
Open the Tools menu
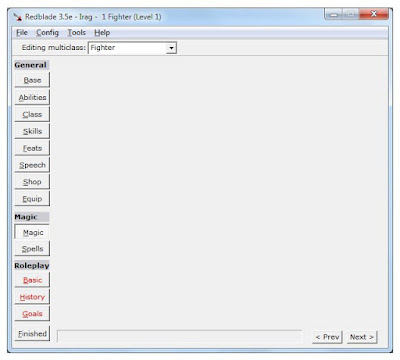point(77,33)
